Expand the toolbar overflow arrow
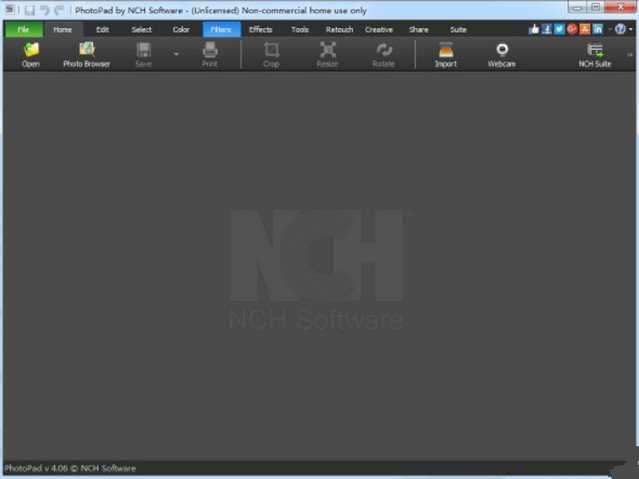Screen dimensions: 639x479 [630, 55]
